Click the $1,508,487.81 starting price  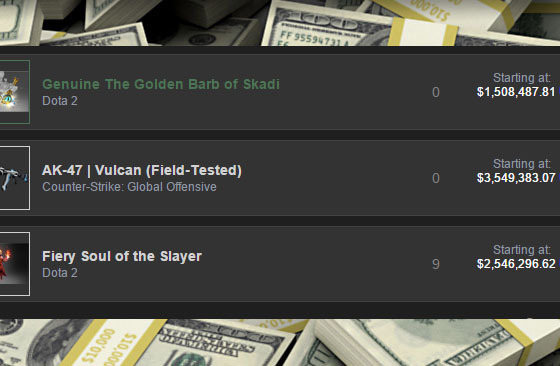516,92
